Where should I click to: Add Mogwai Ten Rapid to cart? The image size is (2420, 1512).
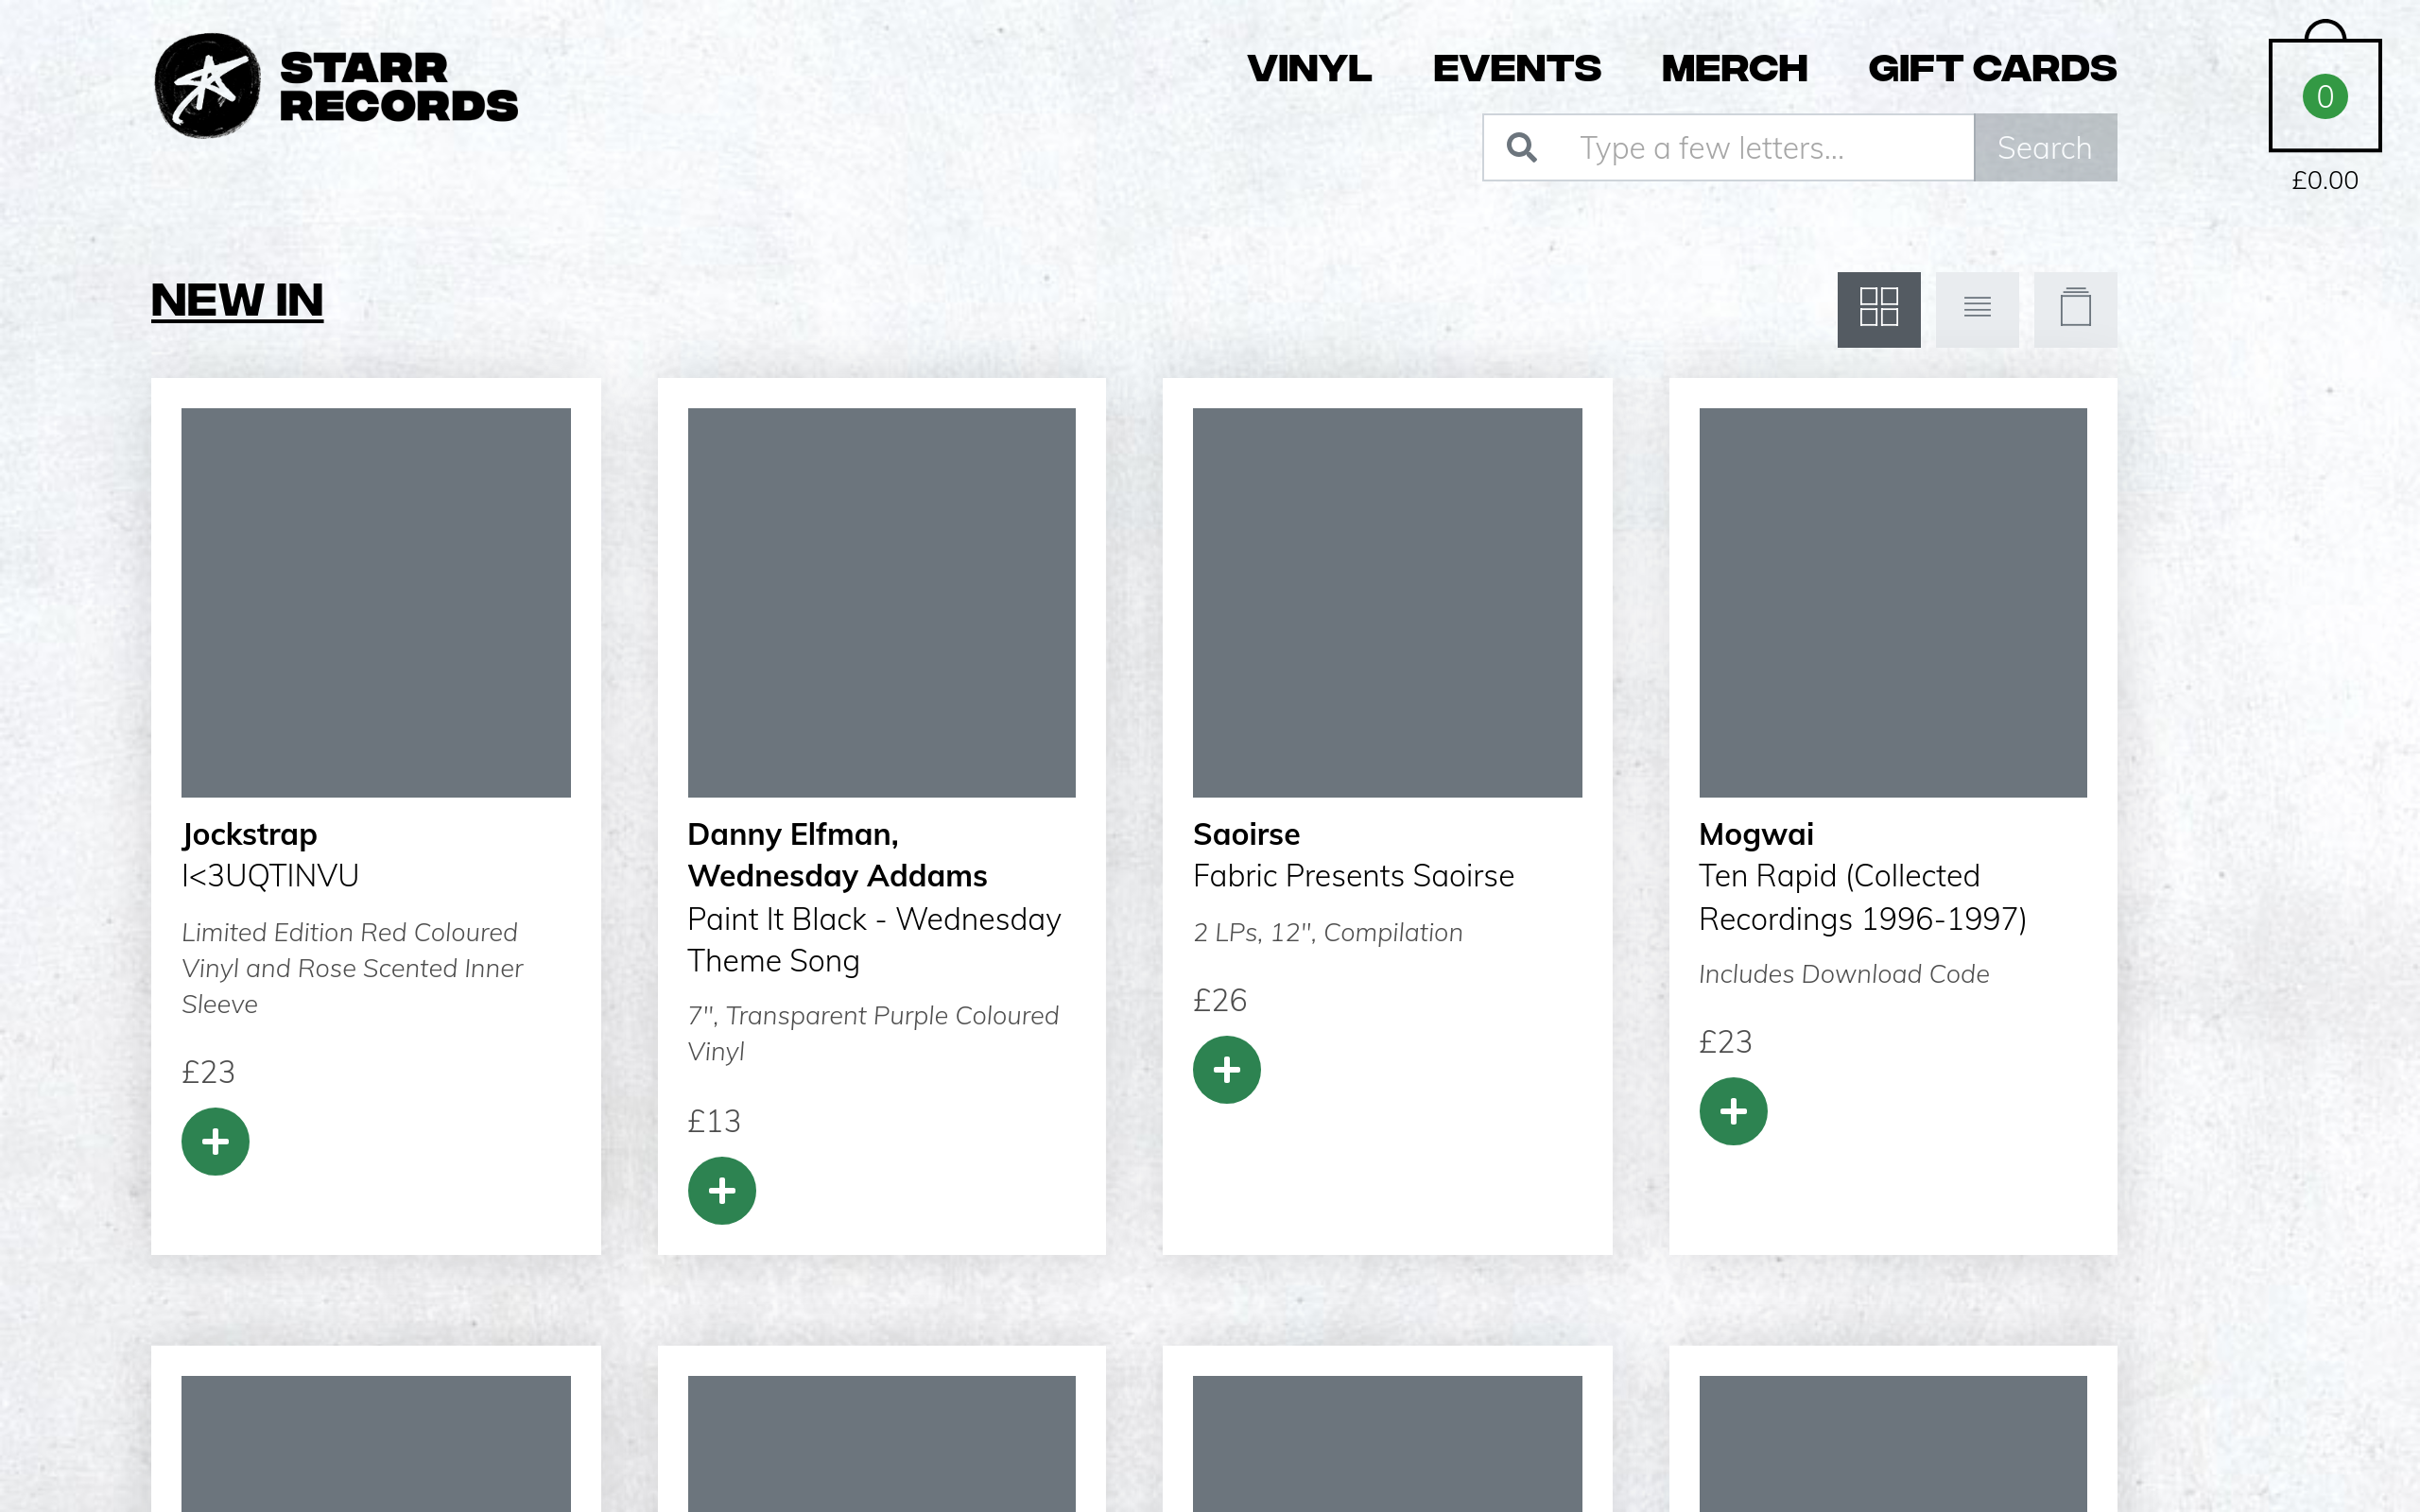tap(1732, 1111)
